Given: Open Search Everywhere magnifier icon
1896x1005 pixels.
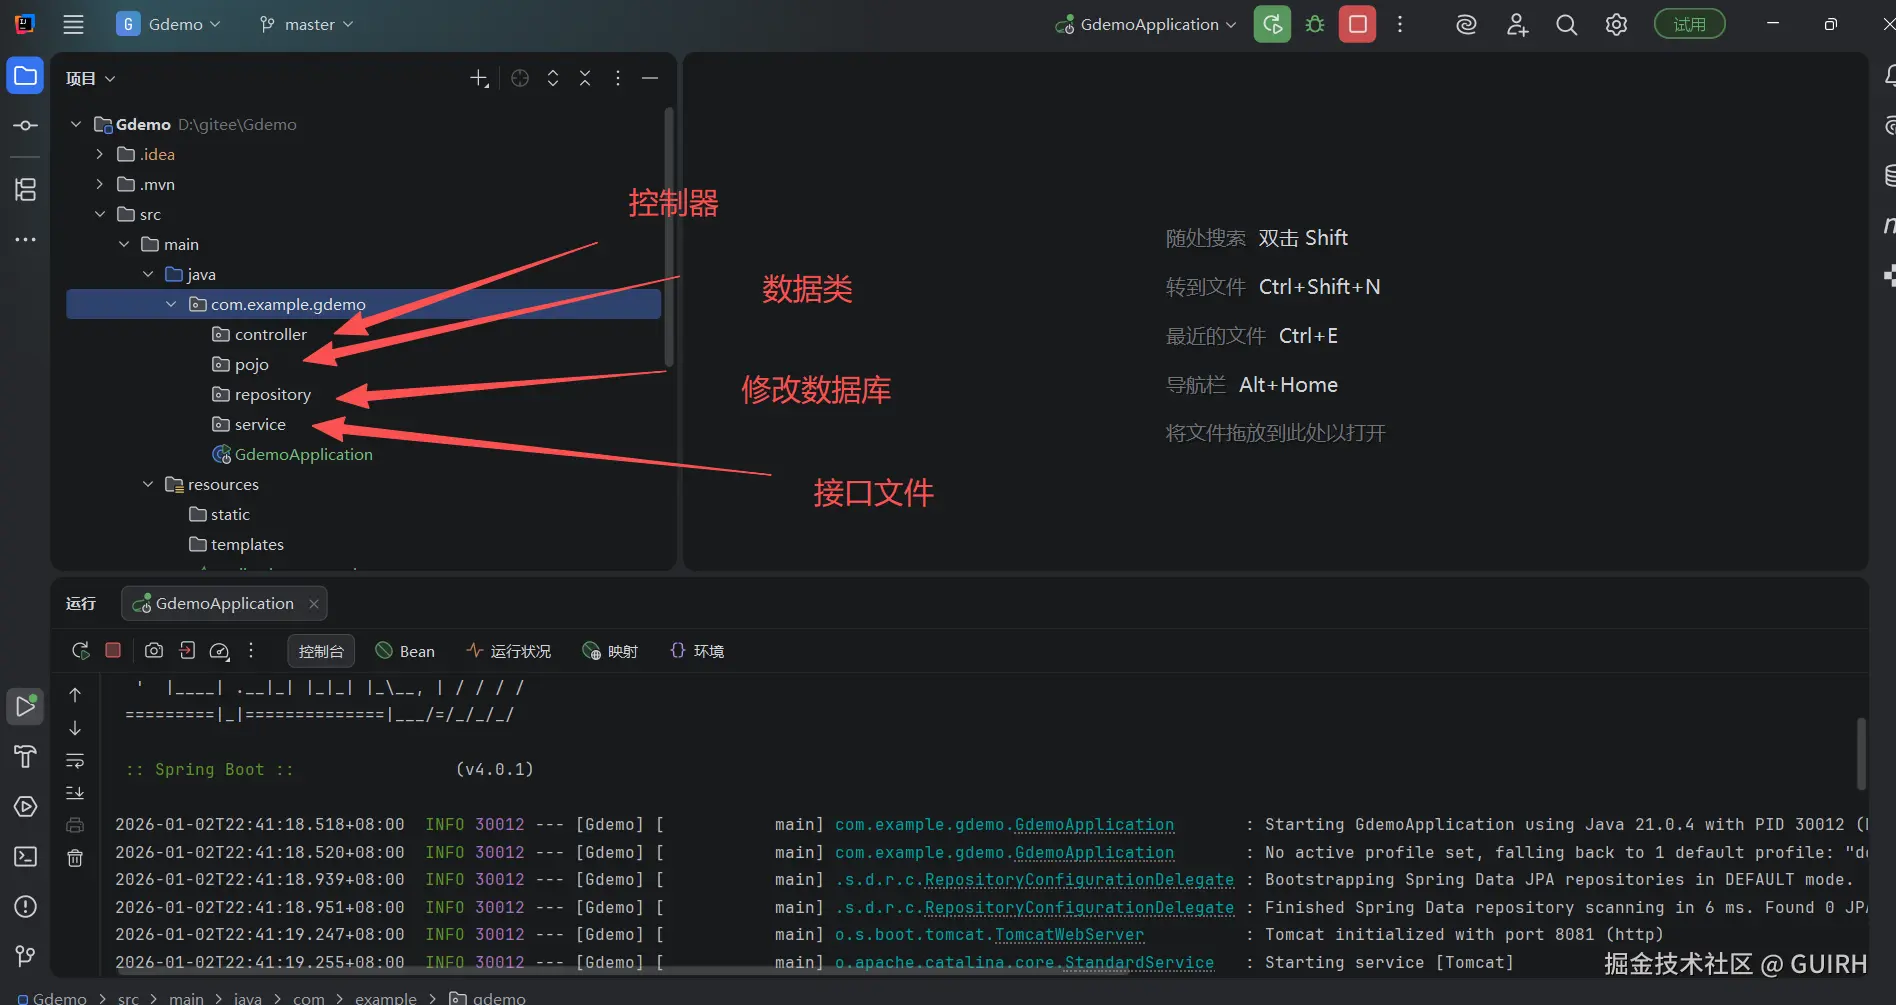Looking at the screenshot, I should pyautogui.click(x=1566, y=24).
